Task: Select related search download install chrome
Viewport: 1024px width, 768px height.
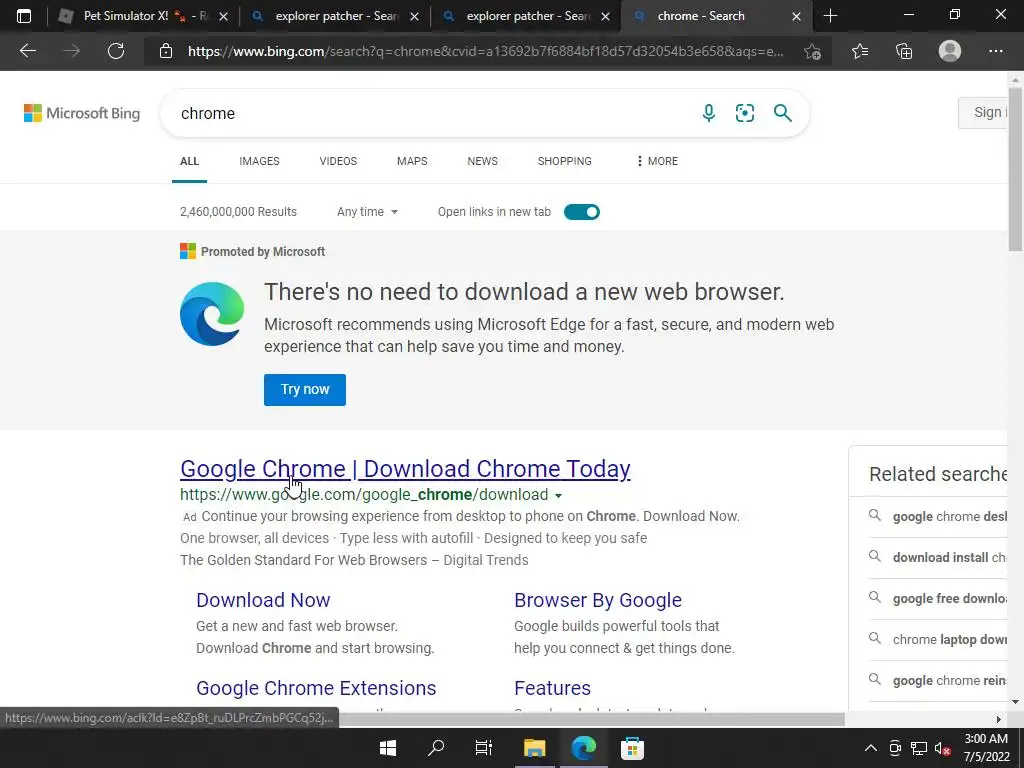Action: pos(937,558)
